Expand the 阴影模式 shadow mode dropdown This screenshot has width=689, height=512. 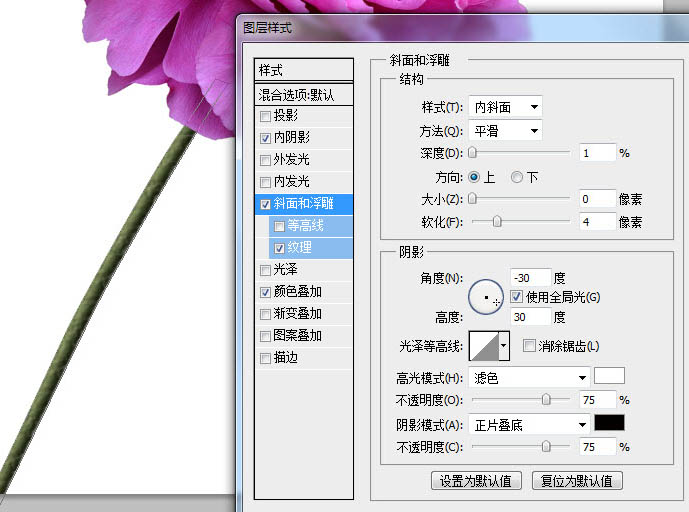[x=529, y=425]
